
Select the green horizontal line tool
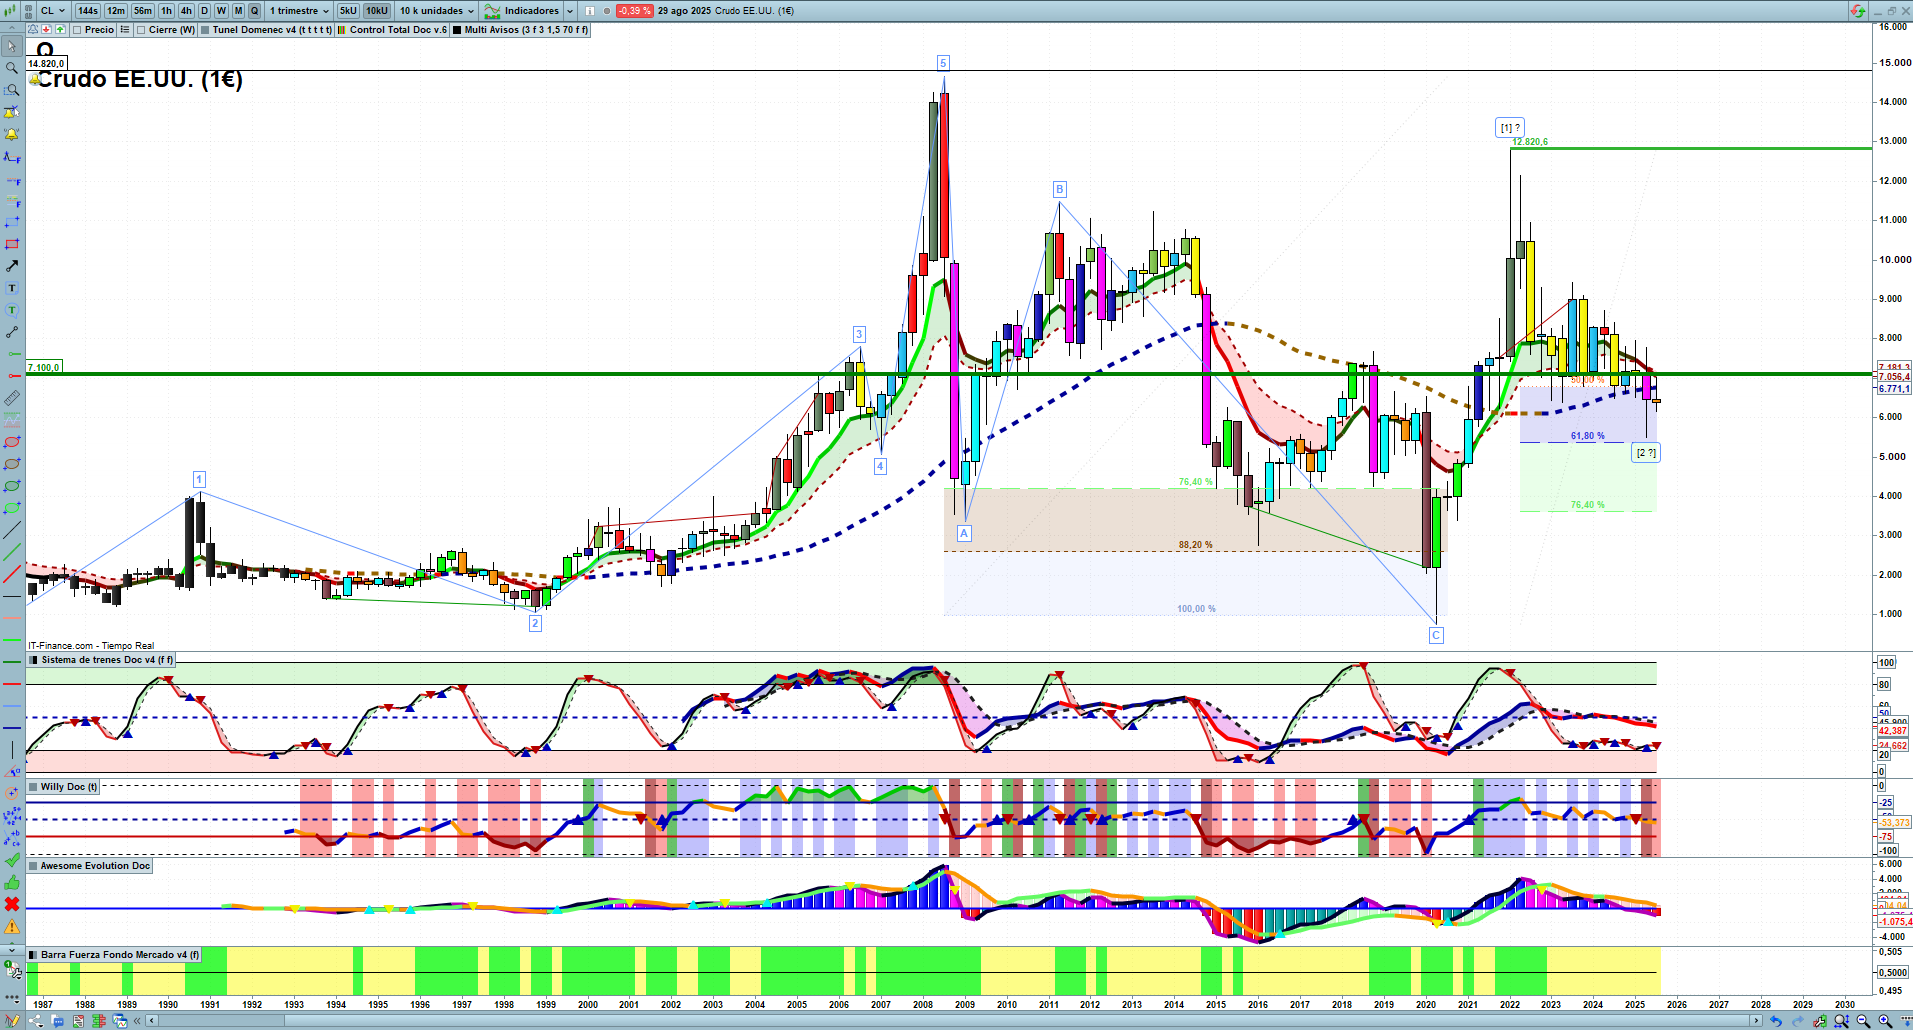[12, 354]
